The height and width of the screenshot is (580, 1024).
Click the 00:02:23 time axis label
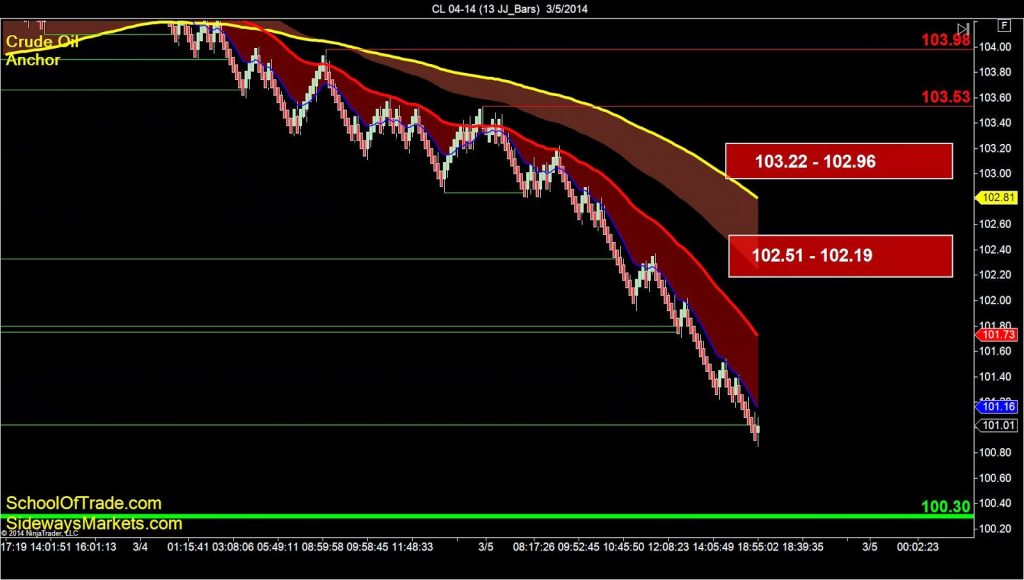click(919, 546)
